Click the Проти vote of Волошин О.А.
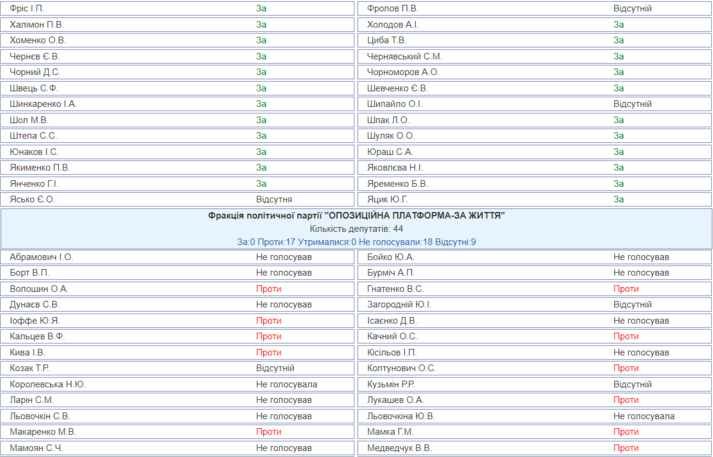Image resolution: width=713 pixels, height=457 pixels. (x=268, y=289)
